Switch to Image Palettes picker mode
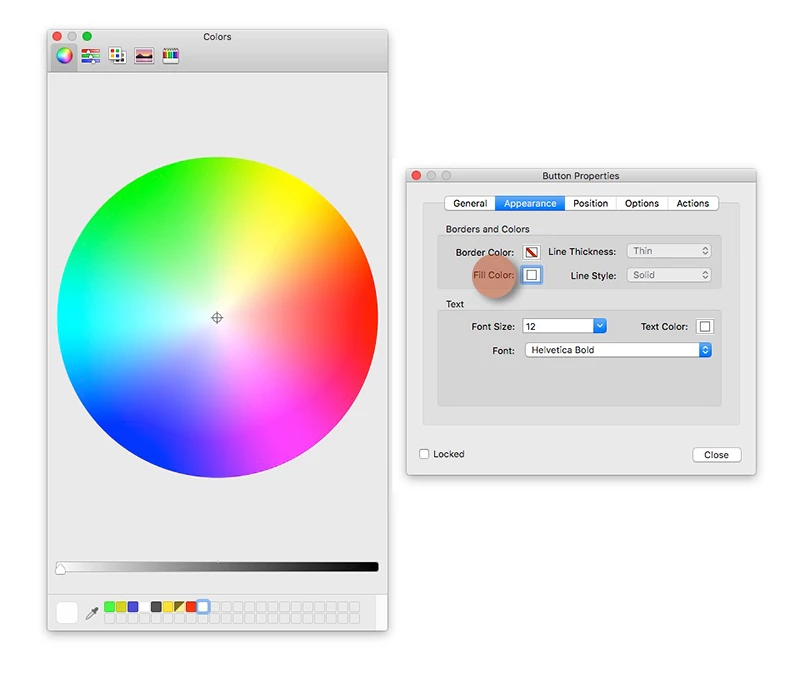 click(x=144, y=56)
